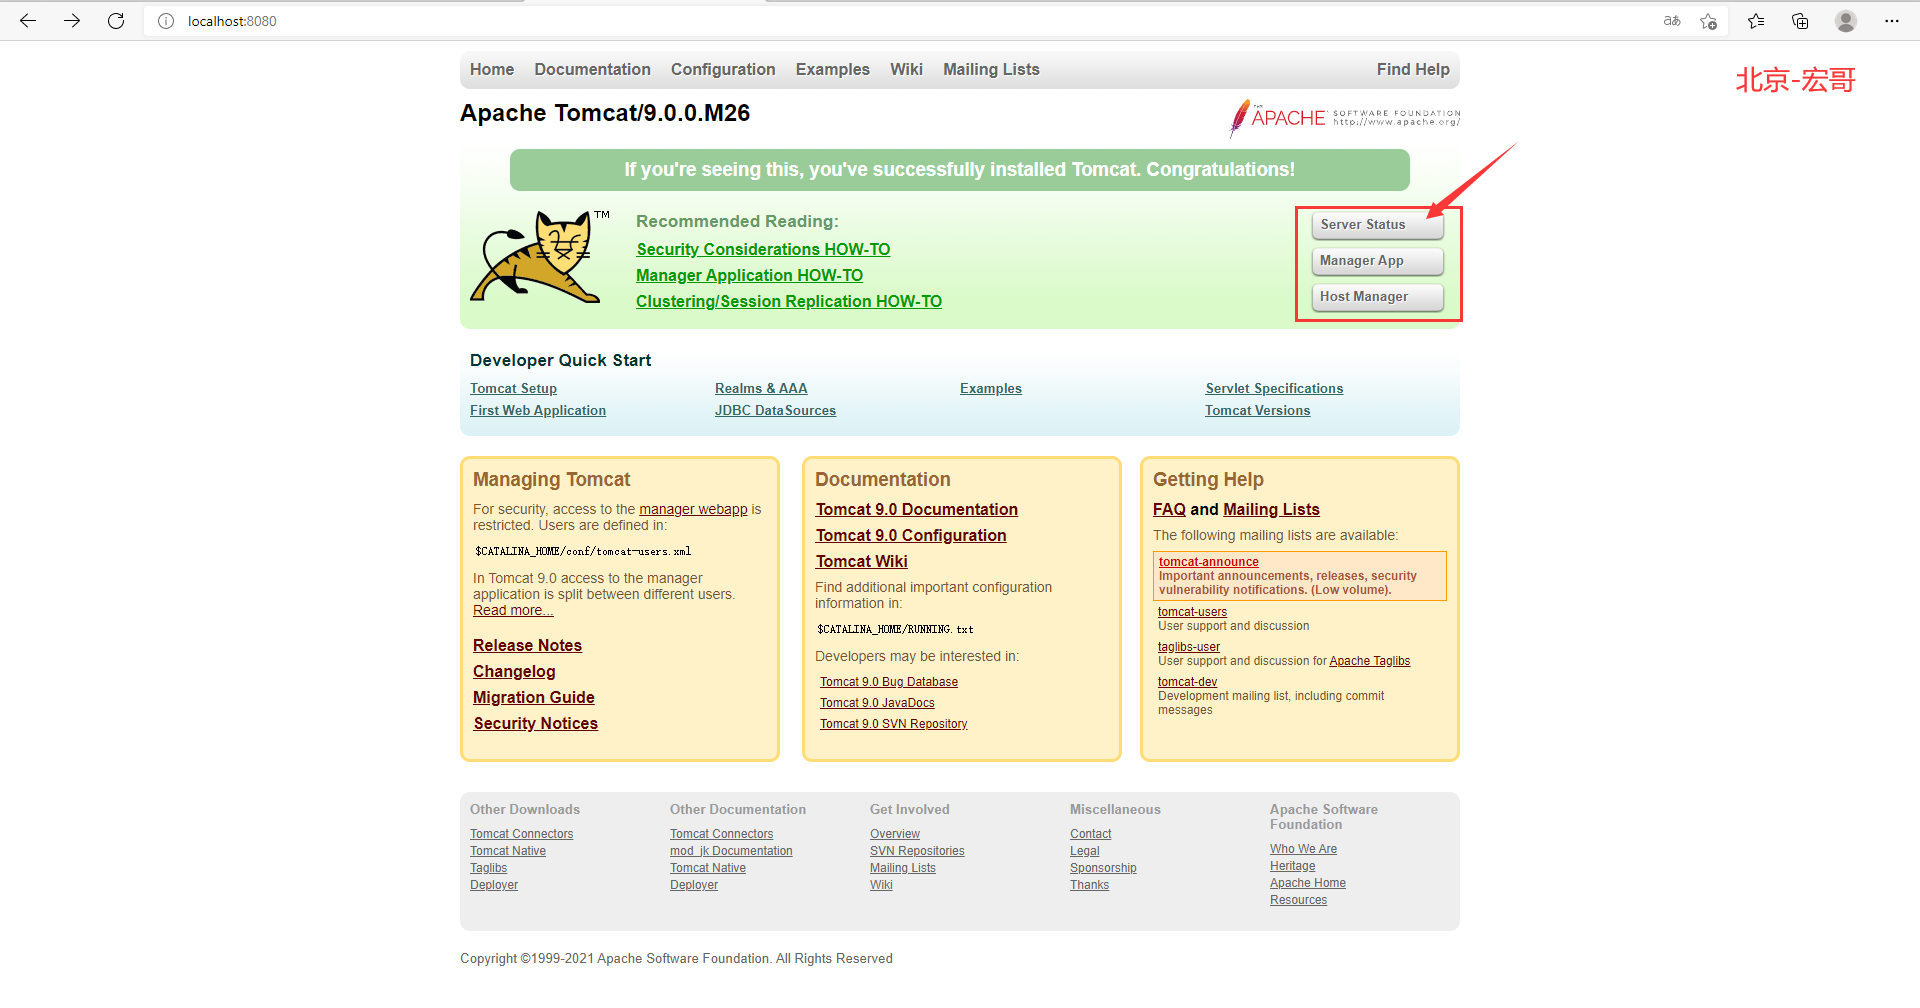Open Security Considerations HOW-TO link

coord(763,250)
